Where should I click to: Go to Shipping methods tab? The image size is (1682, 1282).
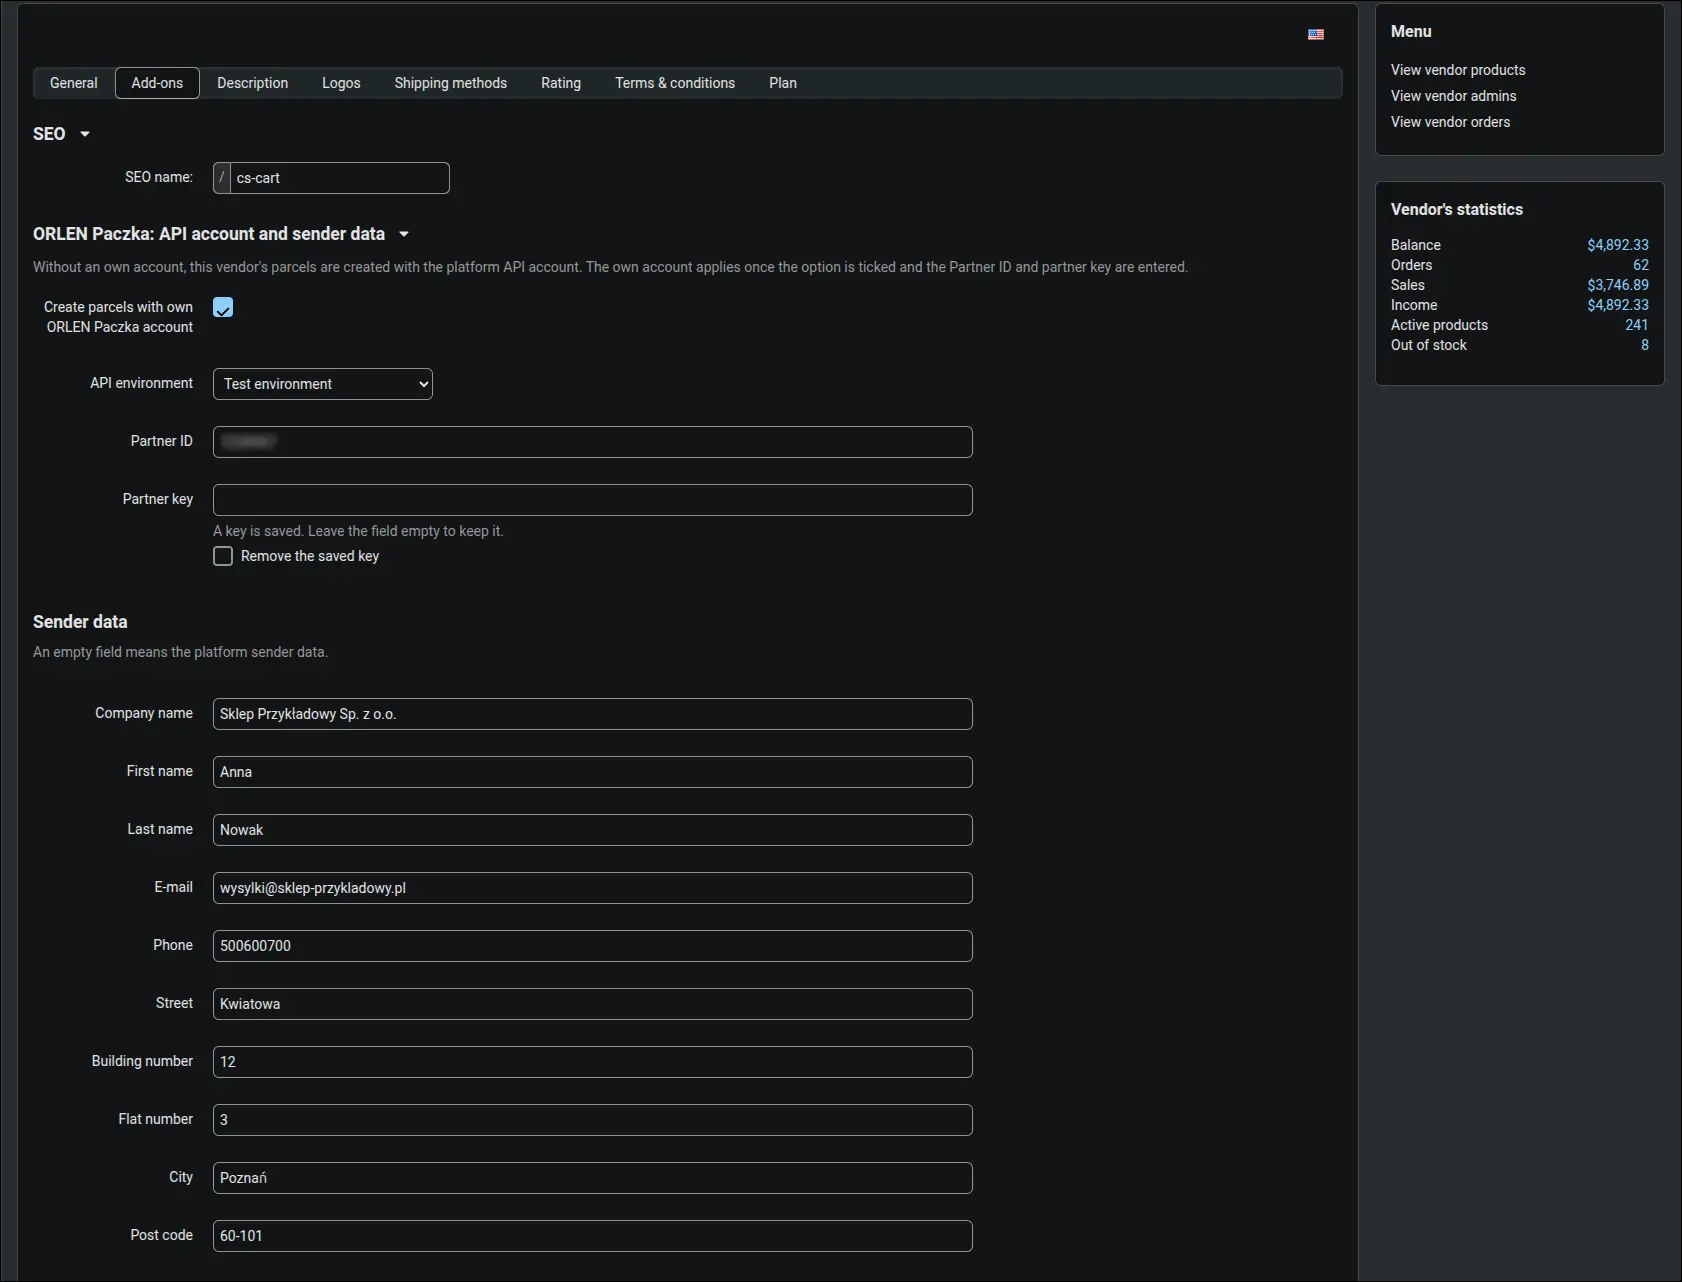(x=450, y=83)
